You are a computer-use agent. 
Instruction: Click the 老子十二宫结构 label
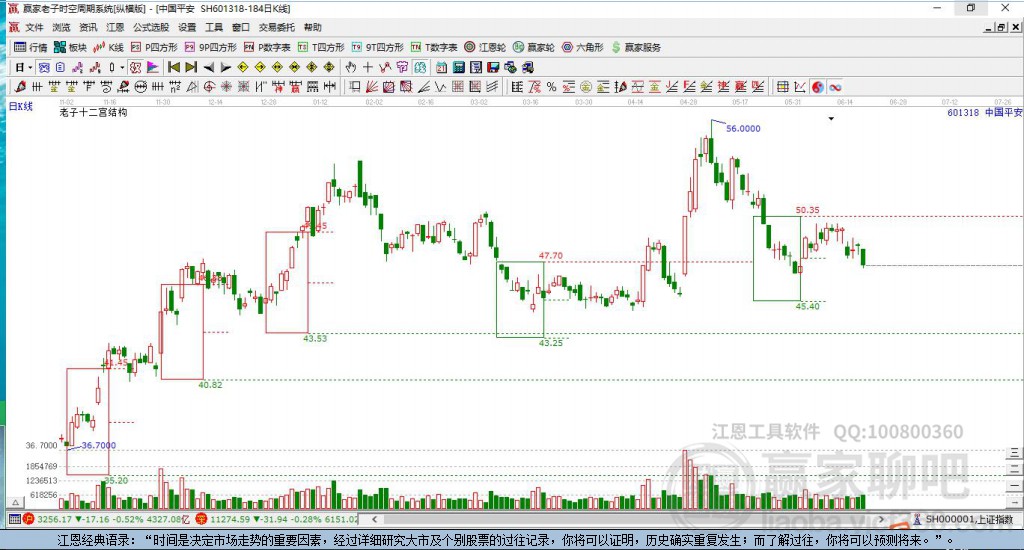(93, 112)
